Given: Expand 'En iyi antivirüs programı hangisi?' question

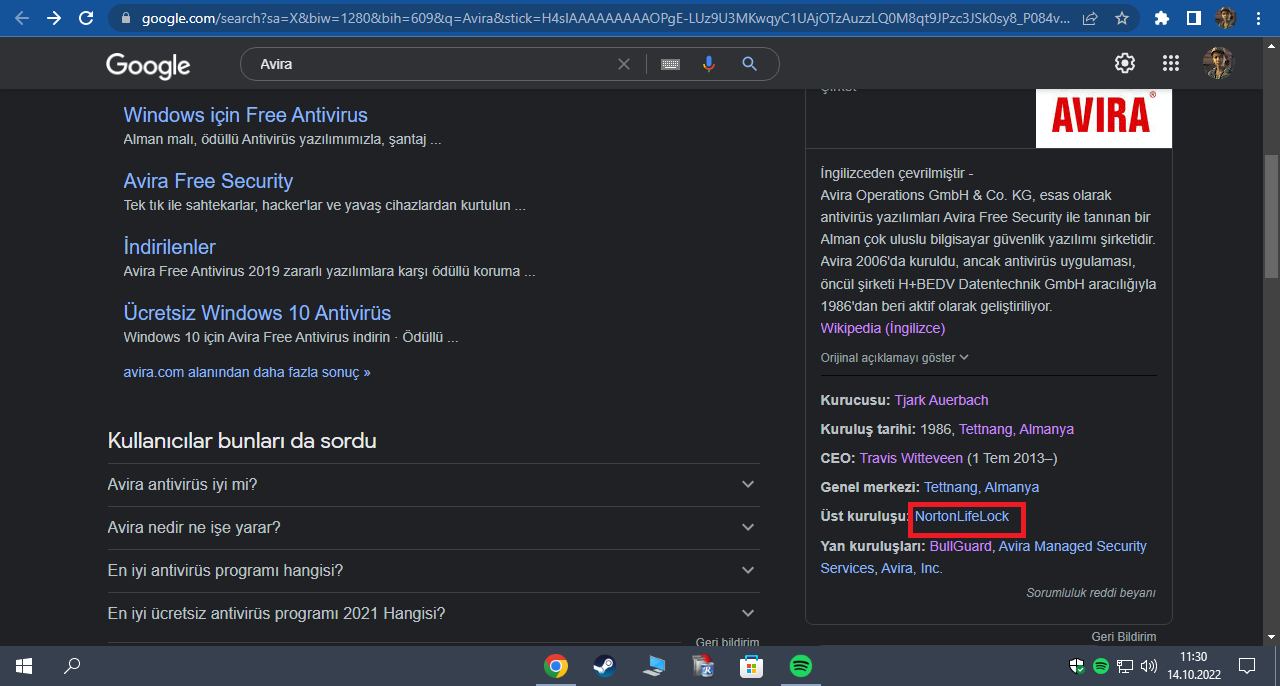Looking at the screenshot, I should click(433, 570).
